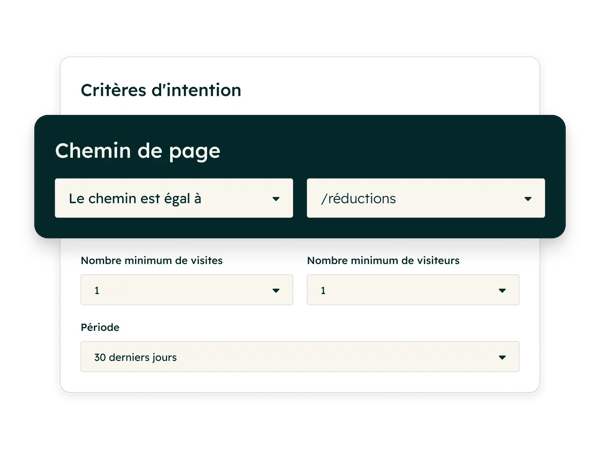Expand the "Nombre minimum de visites" select box
The image size is (600, 450).
[187, 291]
